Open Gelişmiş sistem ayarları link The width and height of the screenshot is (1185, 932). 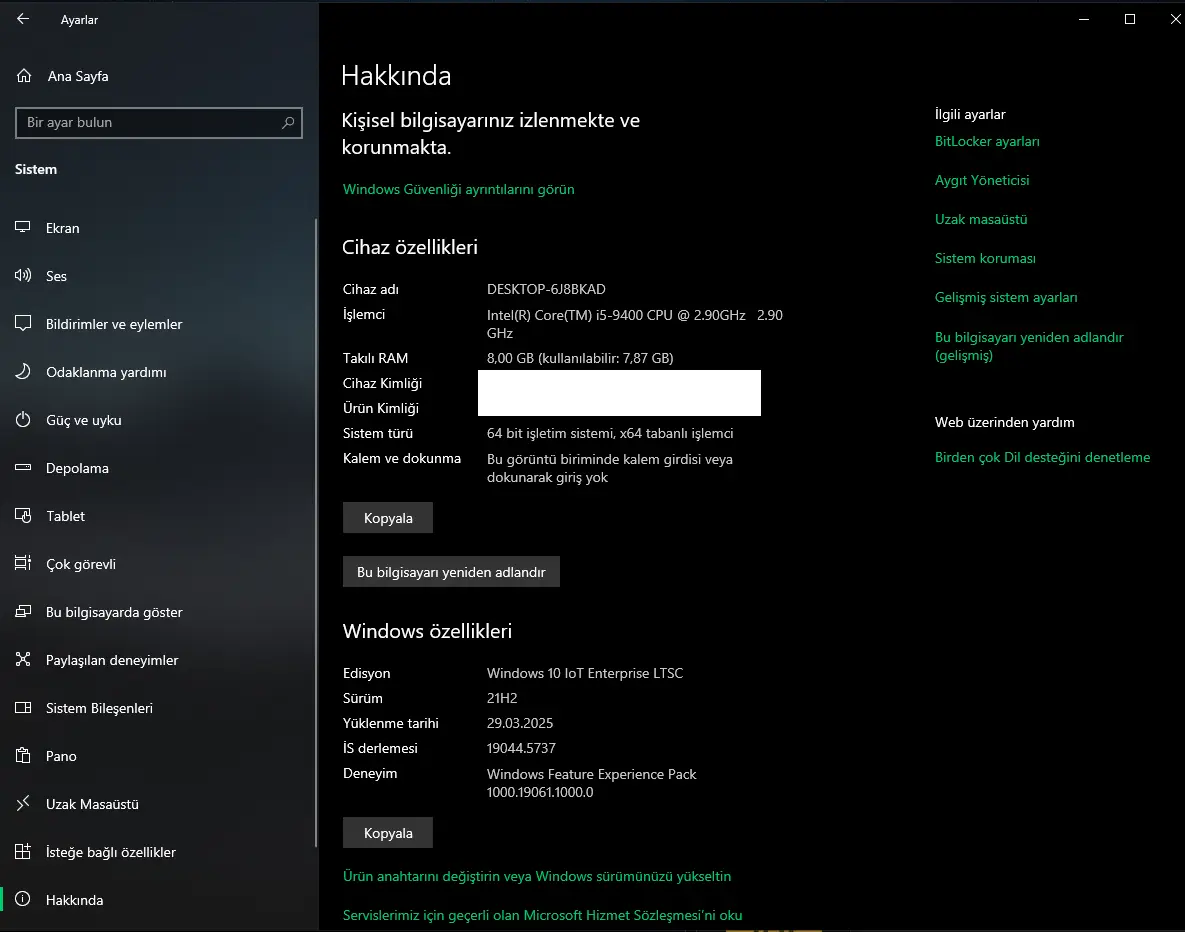(x=1006, y=297)
